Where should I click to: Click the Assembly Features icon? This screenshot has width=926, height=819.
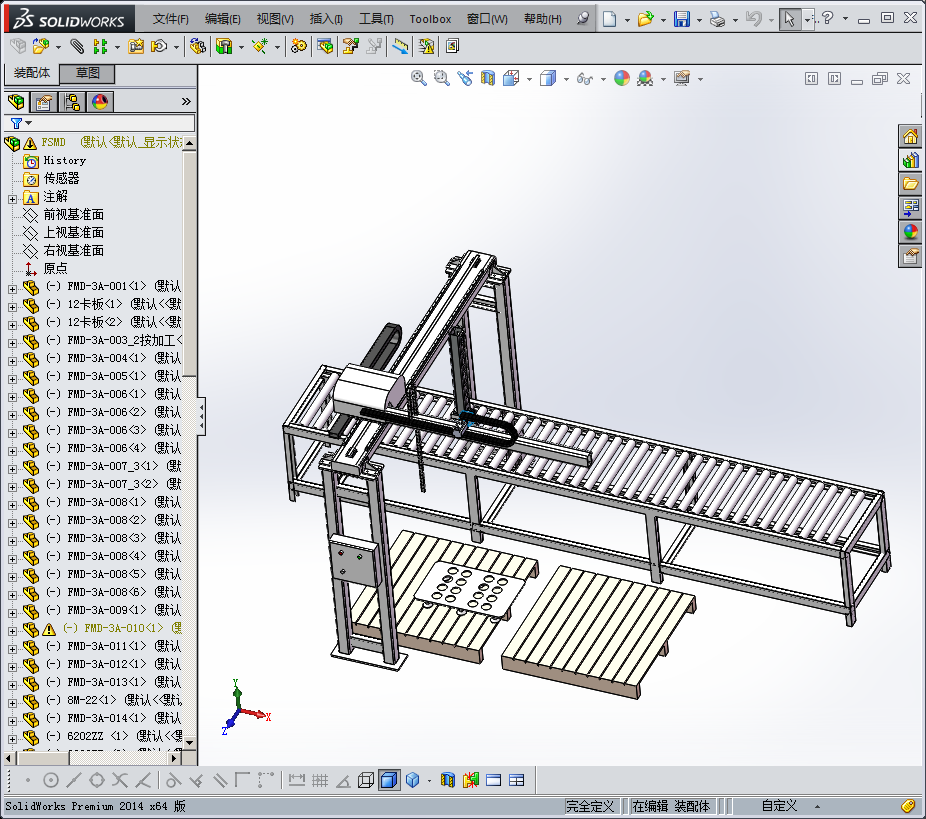[x=224, y=46]
